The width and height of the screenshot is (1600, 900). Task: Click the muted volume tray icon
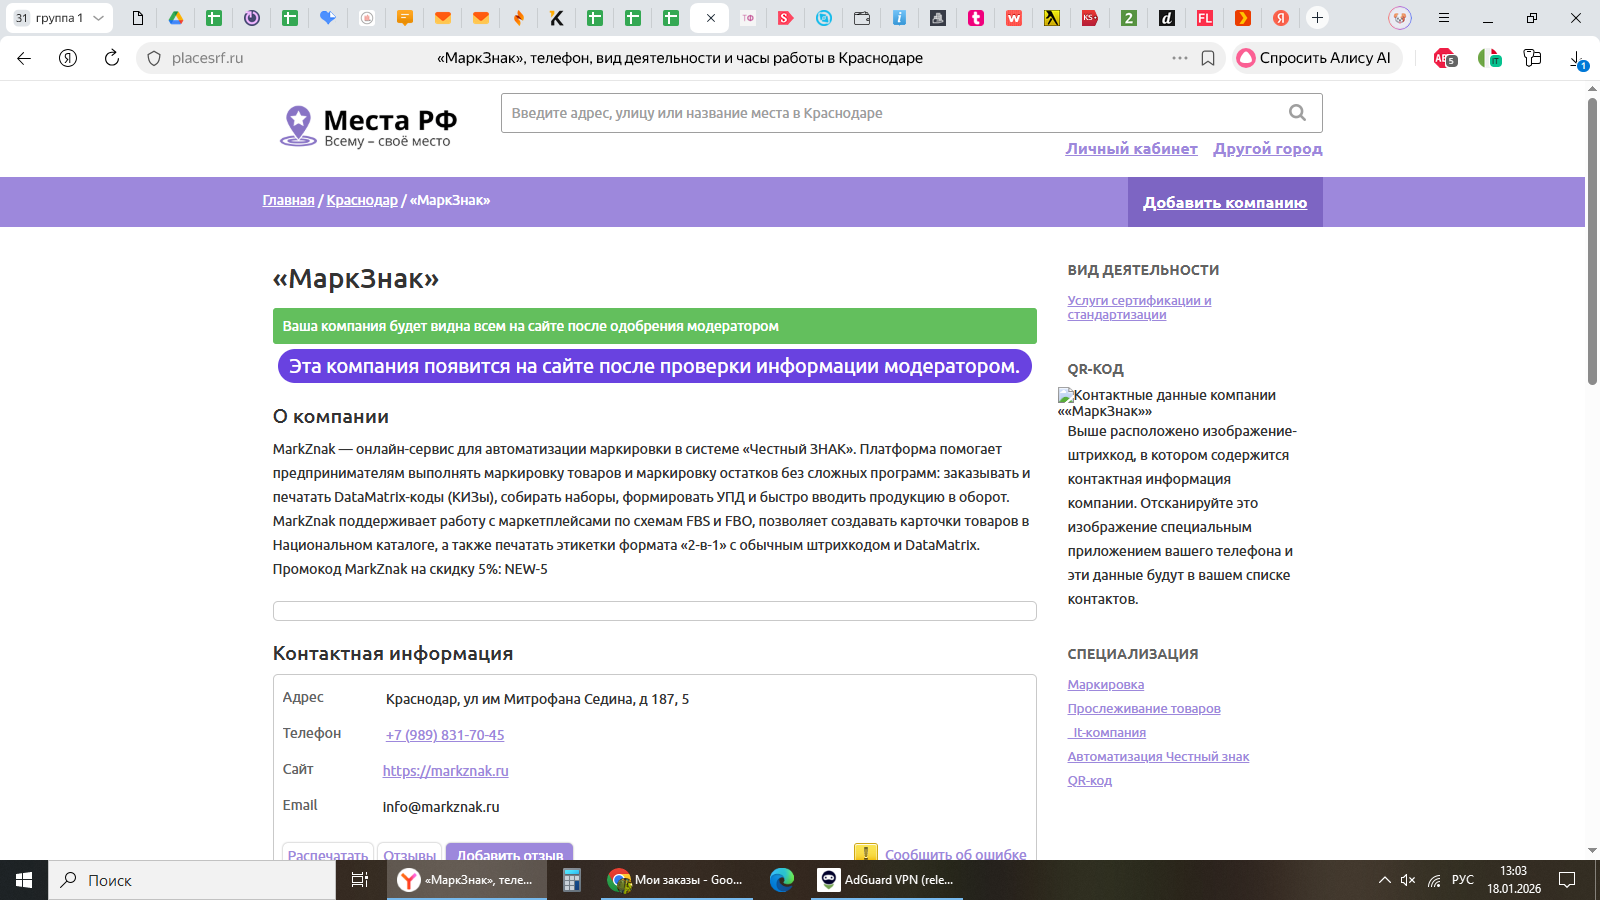1408,880
